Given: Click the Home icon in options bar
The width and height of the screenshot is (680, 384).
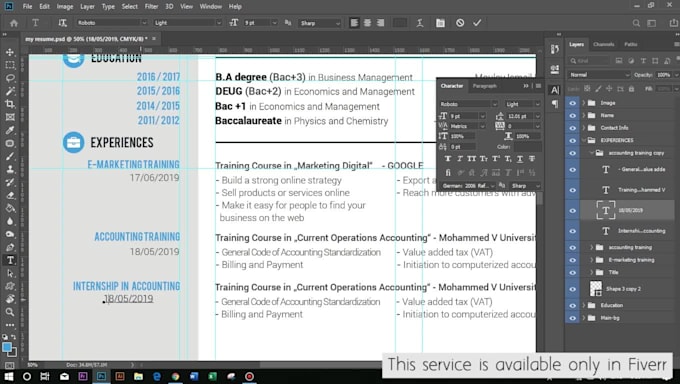Looking at the screenshot, I should point(14,23).
